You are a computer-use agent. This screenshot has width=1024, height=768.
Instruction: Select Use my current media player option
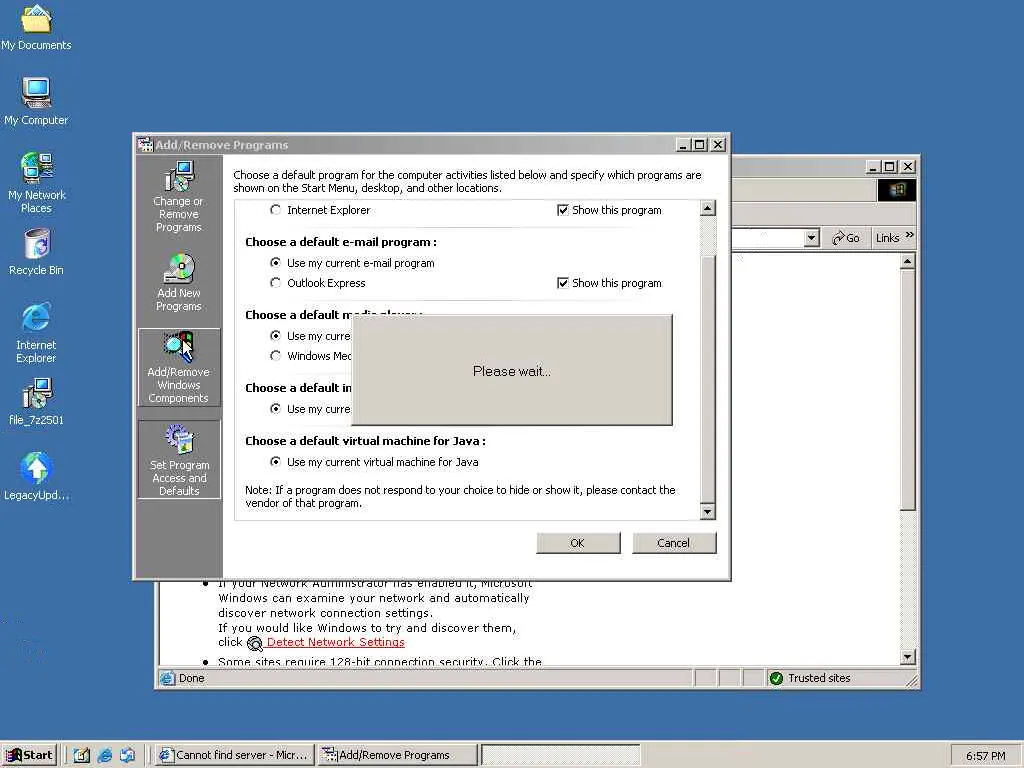(x=276, y=336)
